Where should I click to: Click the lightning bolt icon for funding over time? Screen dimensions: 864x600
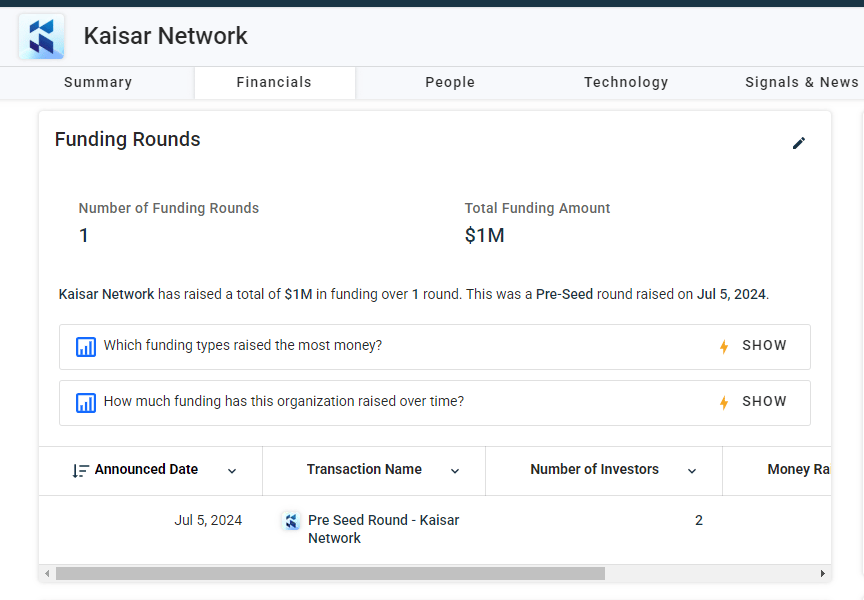[x=724, y=403]
